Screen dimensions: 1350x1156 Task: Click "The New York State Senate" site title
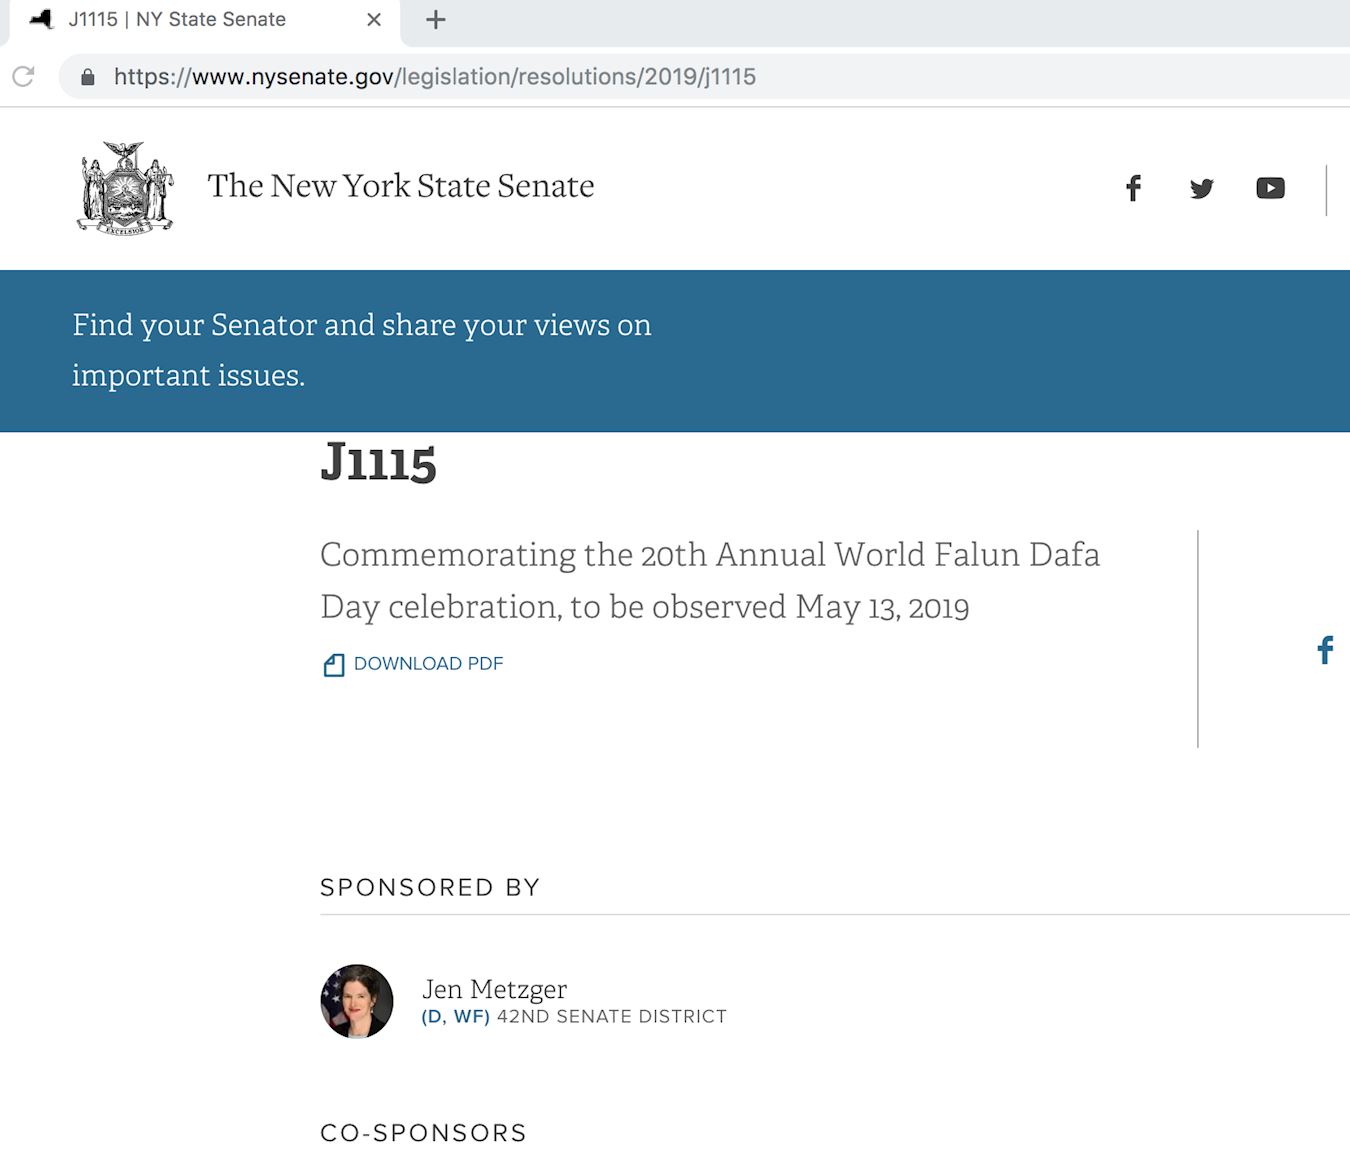(x=400, y=186)
